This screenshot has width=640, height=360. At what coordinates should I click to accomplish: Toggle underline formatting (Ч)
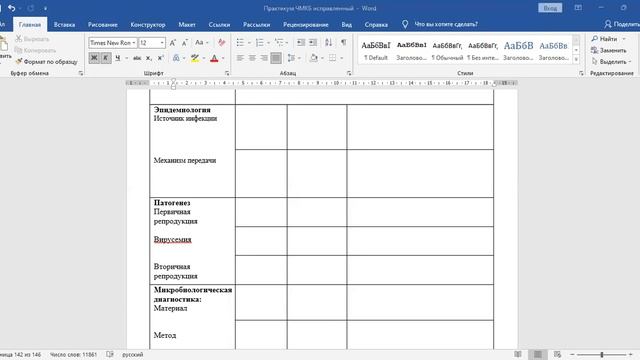click(118, 58)
